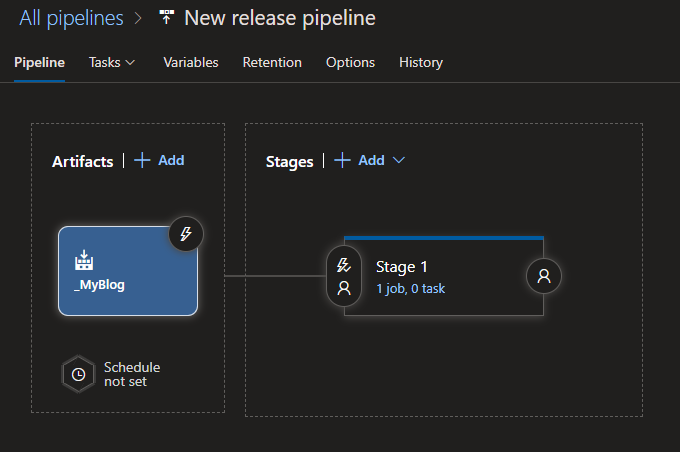Viewport: 680px width, 452px height.
Task: Open the Options tab
Action: tap(350, 62)
